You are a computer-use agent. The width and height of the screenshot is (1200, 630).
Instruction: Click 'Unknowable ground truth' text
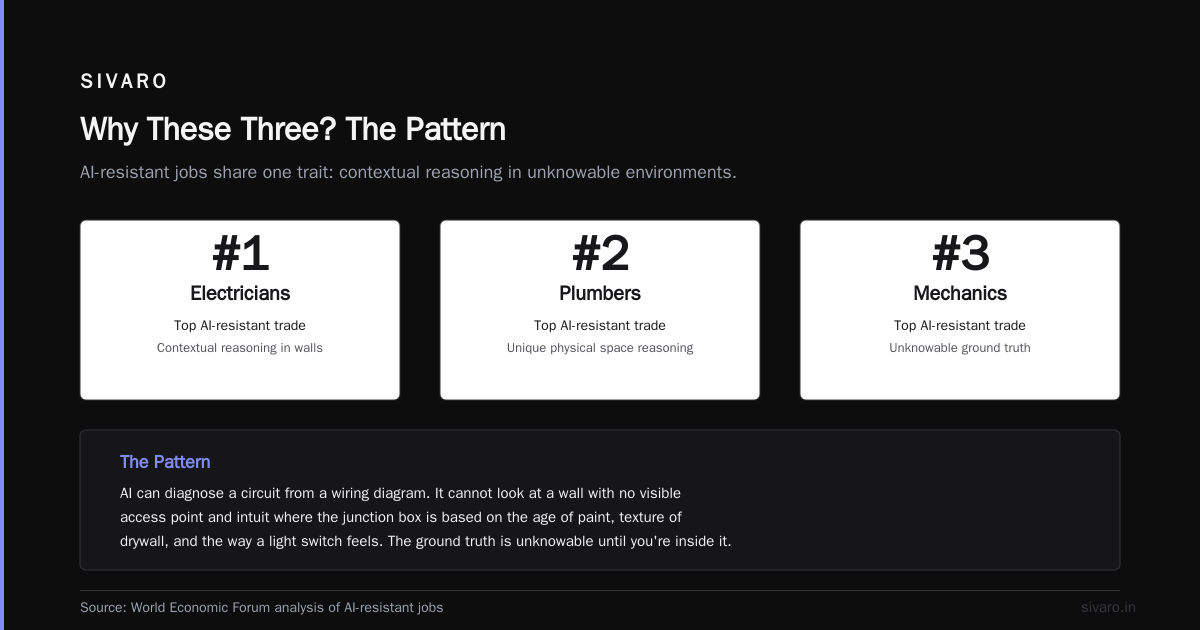pos(960,348)
